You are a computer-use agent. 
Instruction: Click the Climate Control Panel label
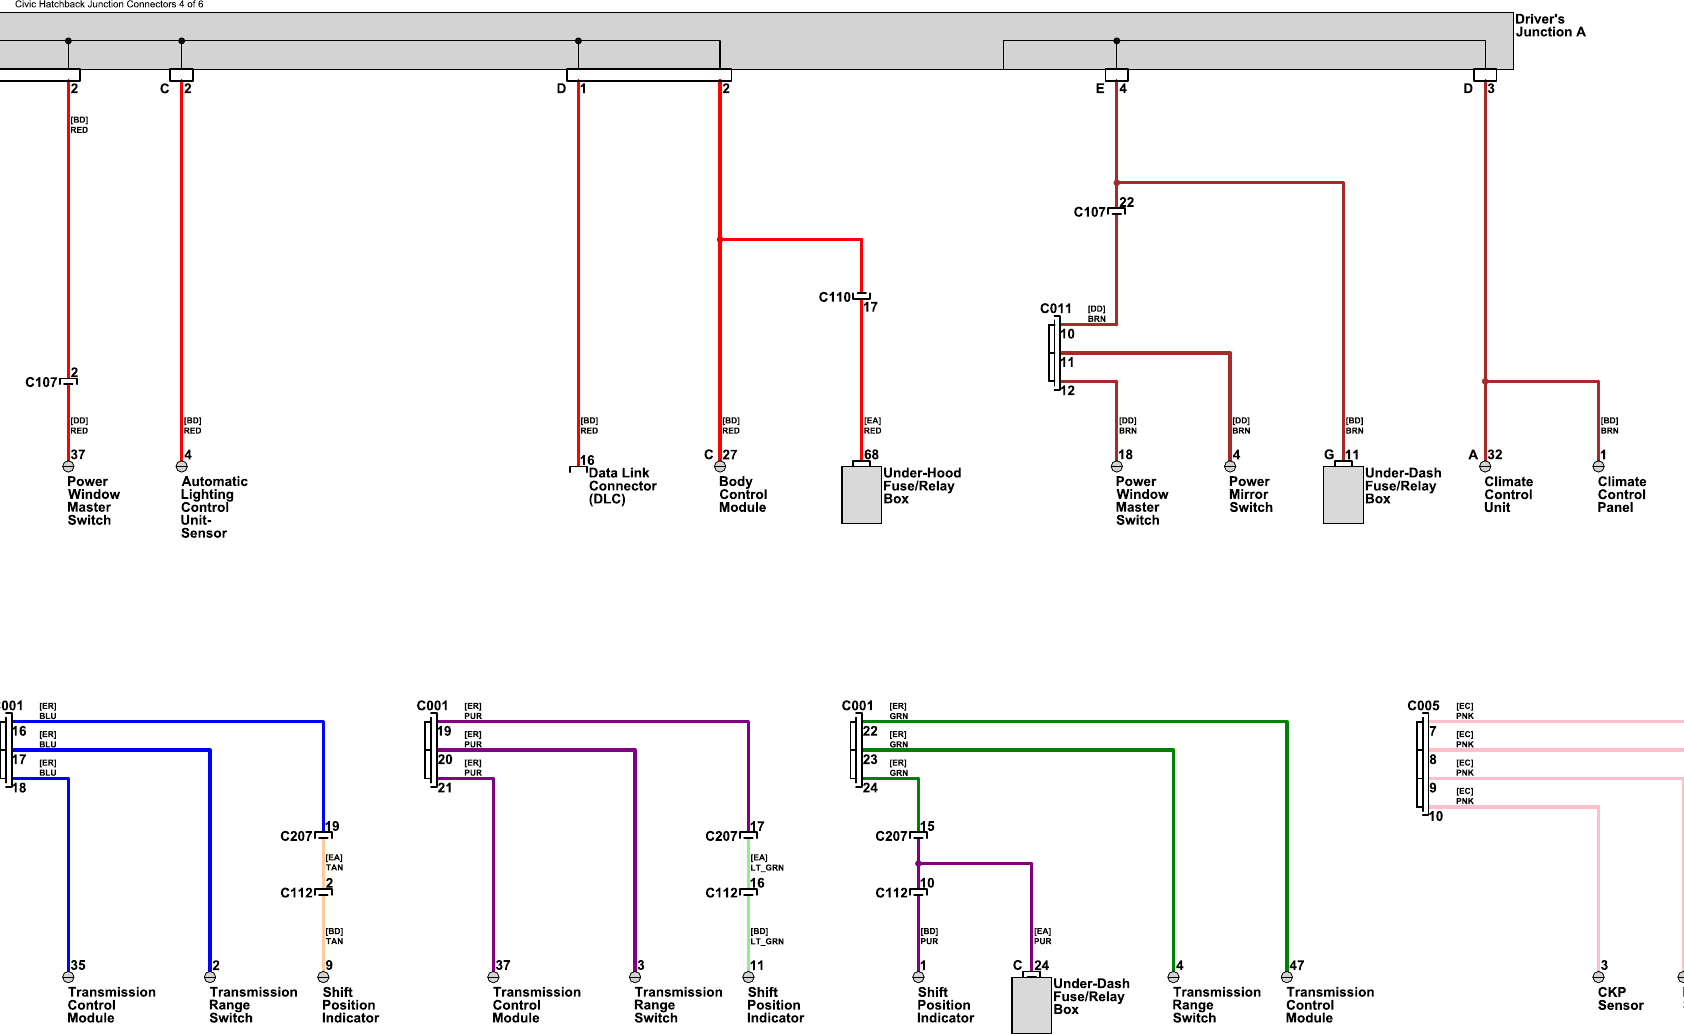1621,494
